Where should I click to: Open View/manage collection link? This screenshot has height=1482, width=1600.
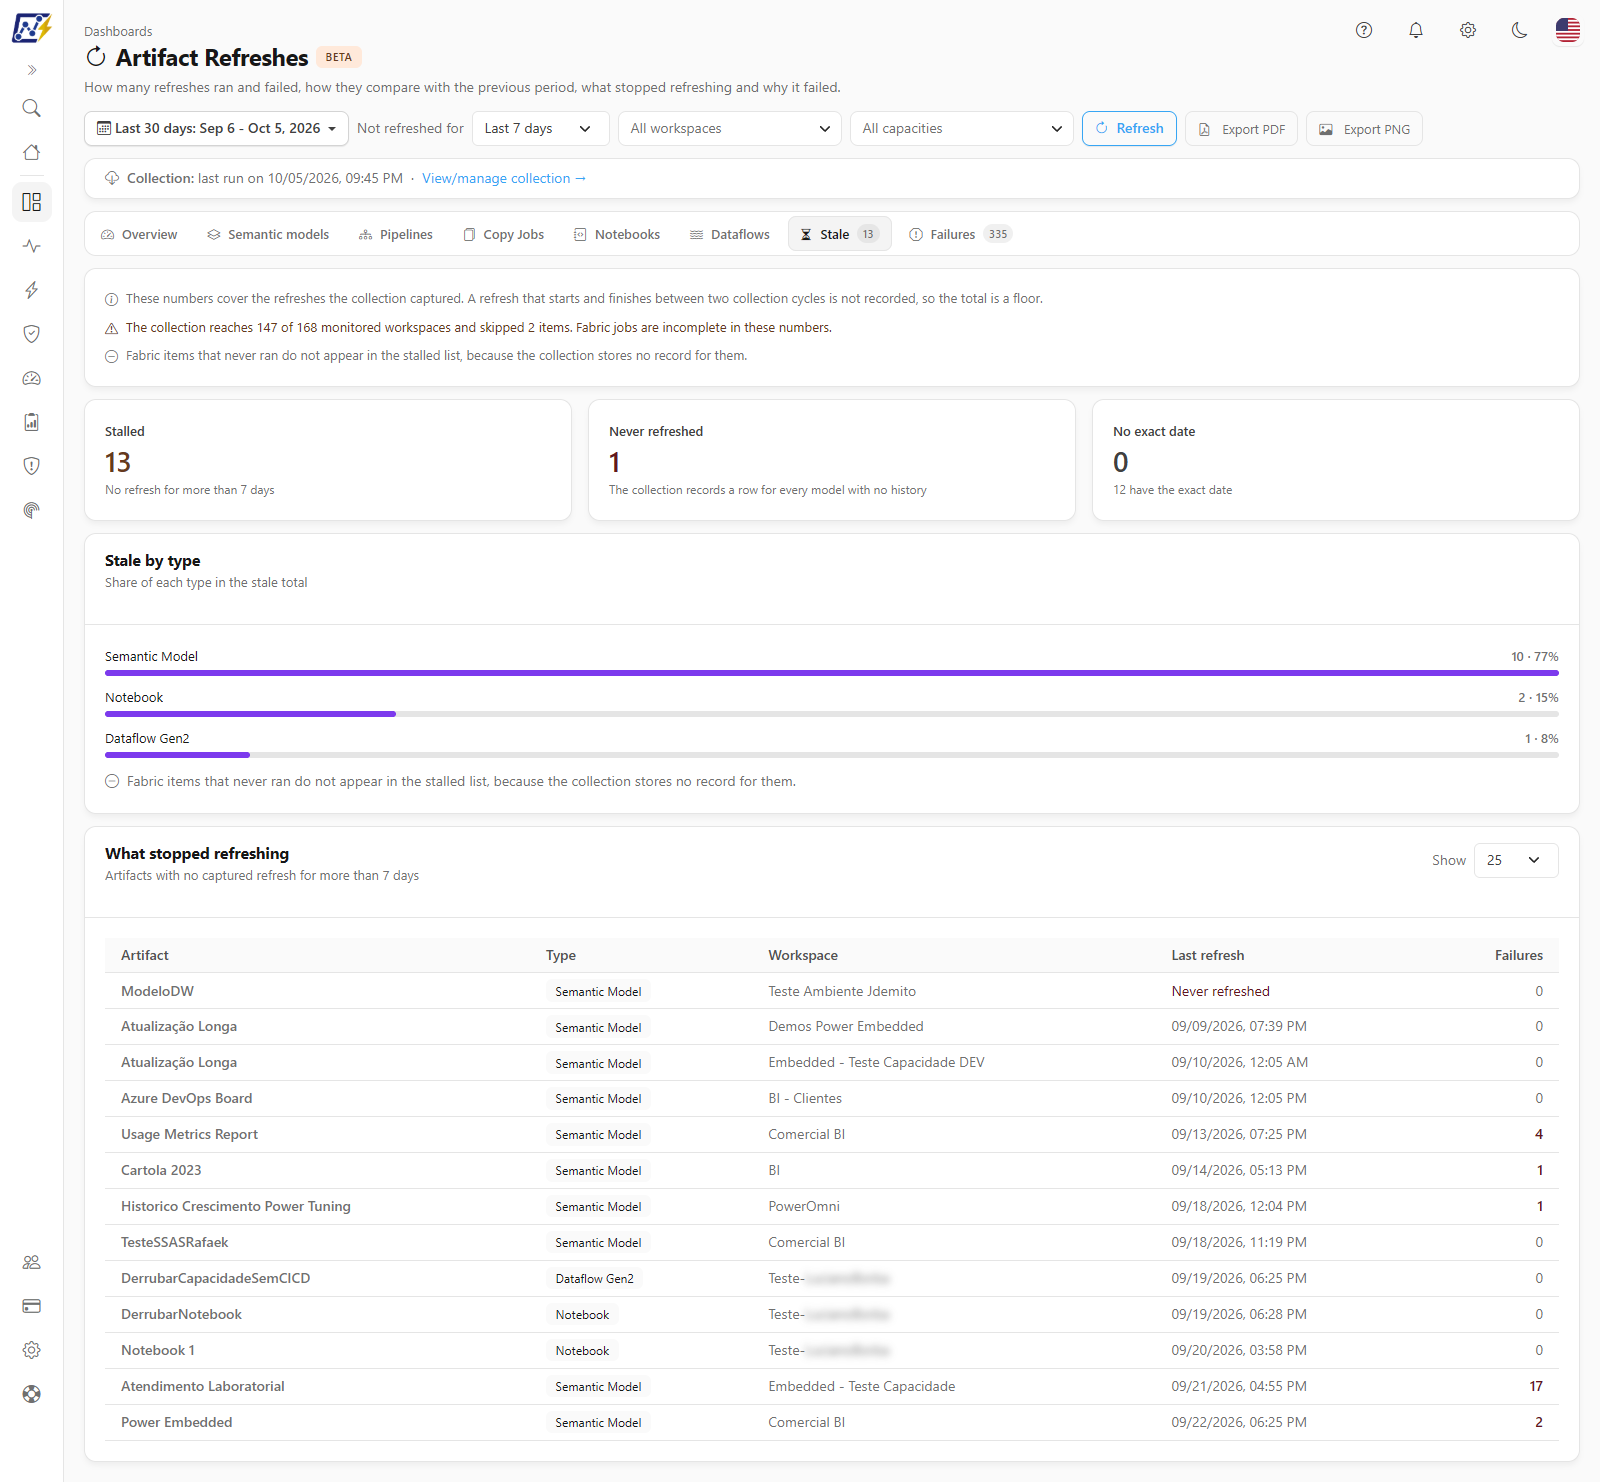[x=504, y=178]
